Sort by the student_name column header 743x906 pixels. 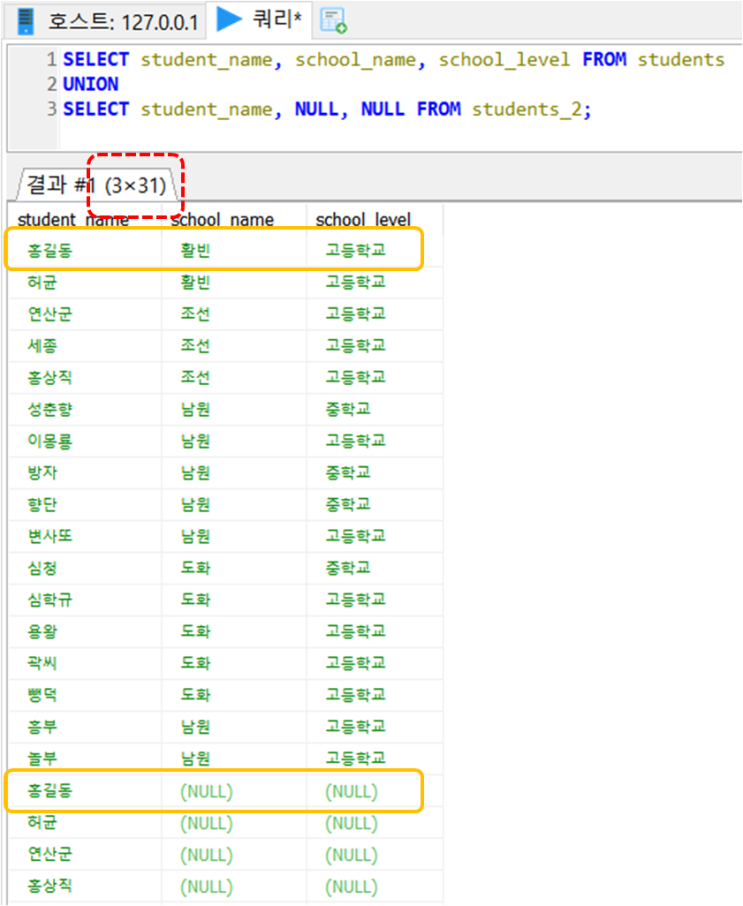click(x=73, y=220)
